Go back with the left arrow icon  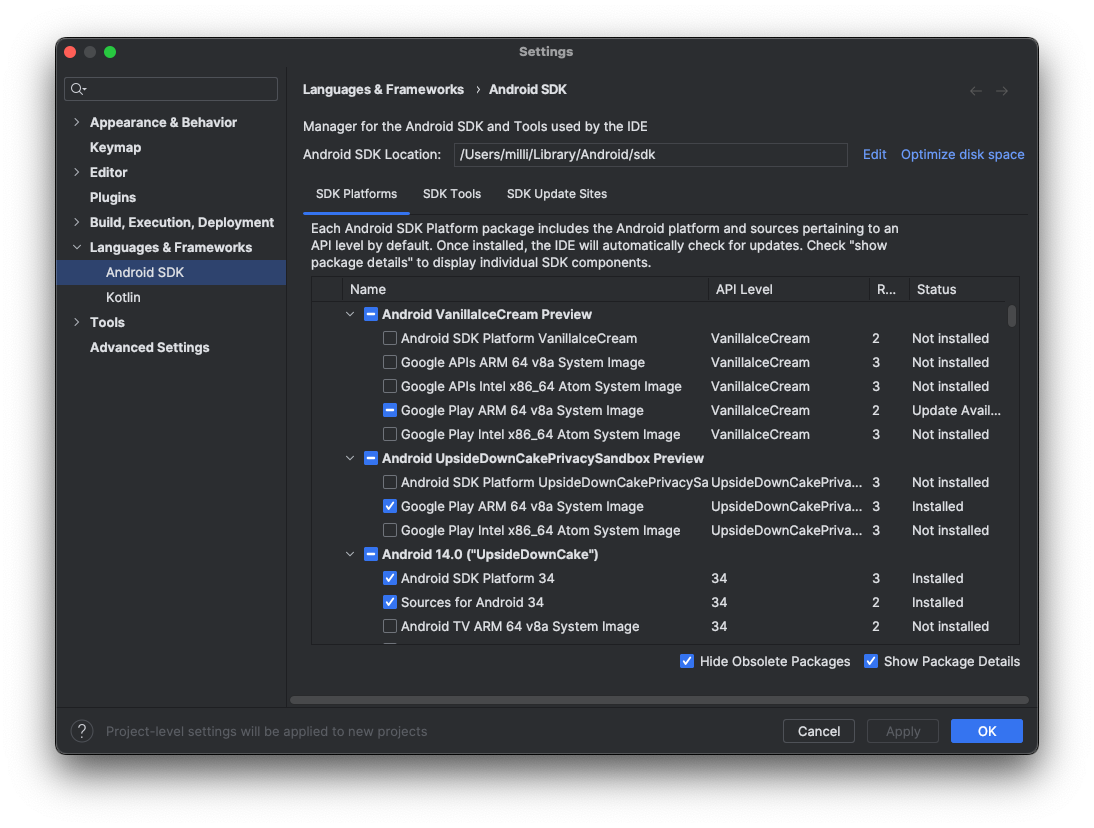[976, 91]
